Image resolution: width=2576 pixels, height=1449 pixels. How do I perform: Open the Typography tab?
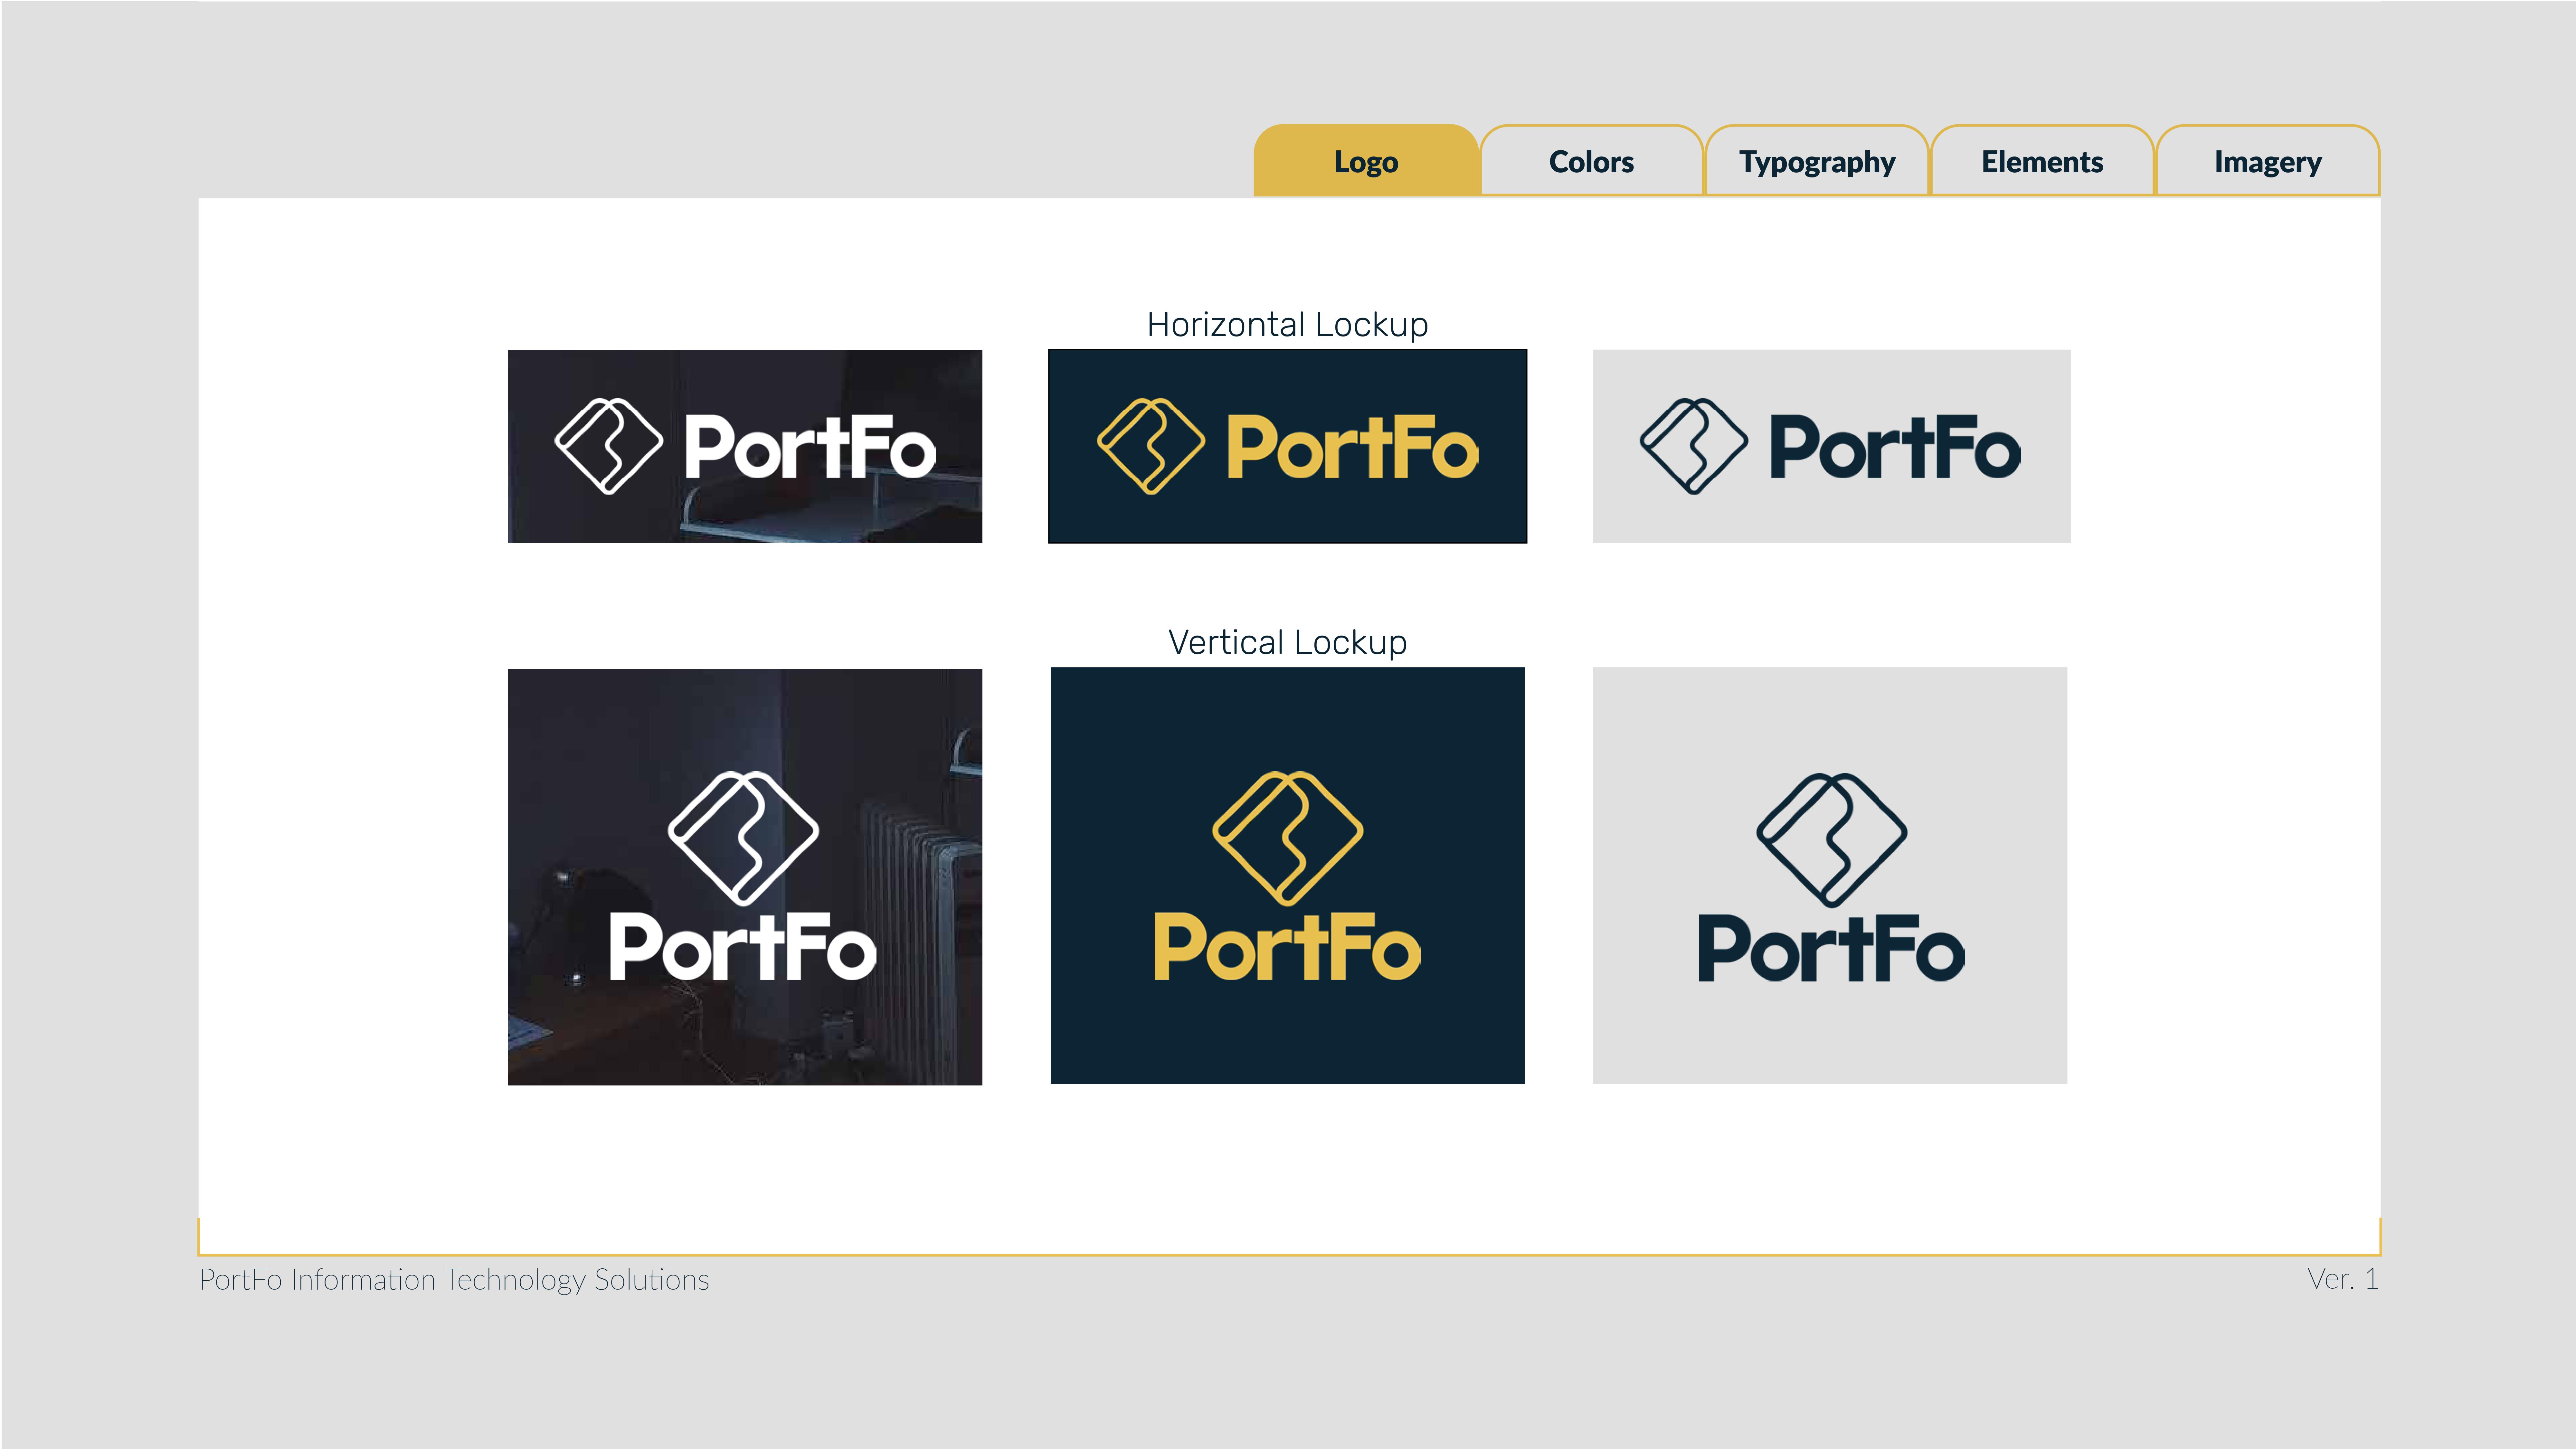(x=1817, y=161)
